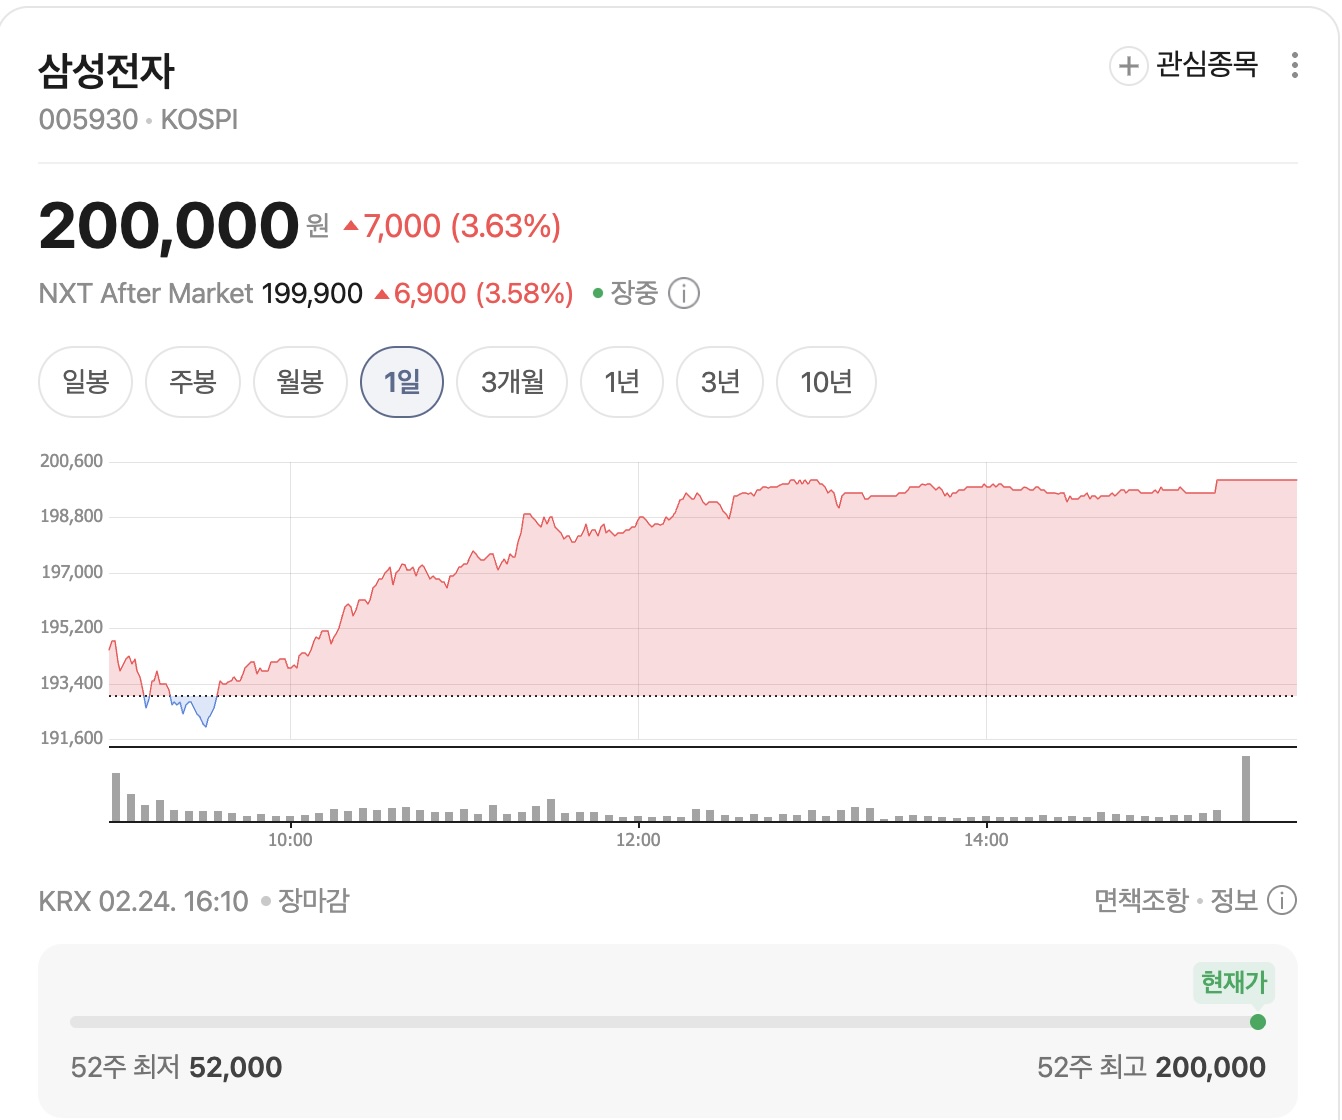Viewport: 1342px width, 1120px height.
Task: Switch to the 3년 chart range
Action: coord(720,382)
